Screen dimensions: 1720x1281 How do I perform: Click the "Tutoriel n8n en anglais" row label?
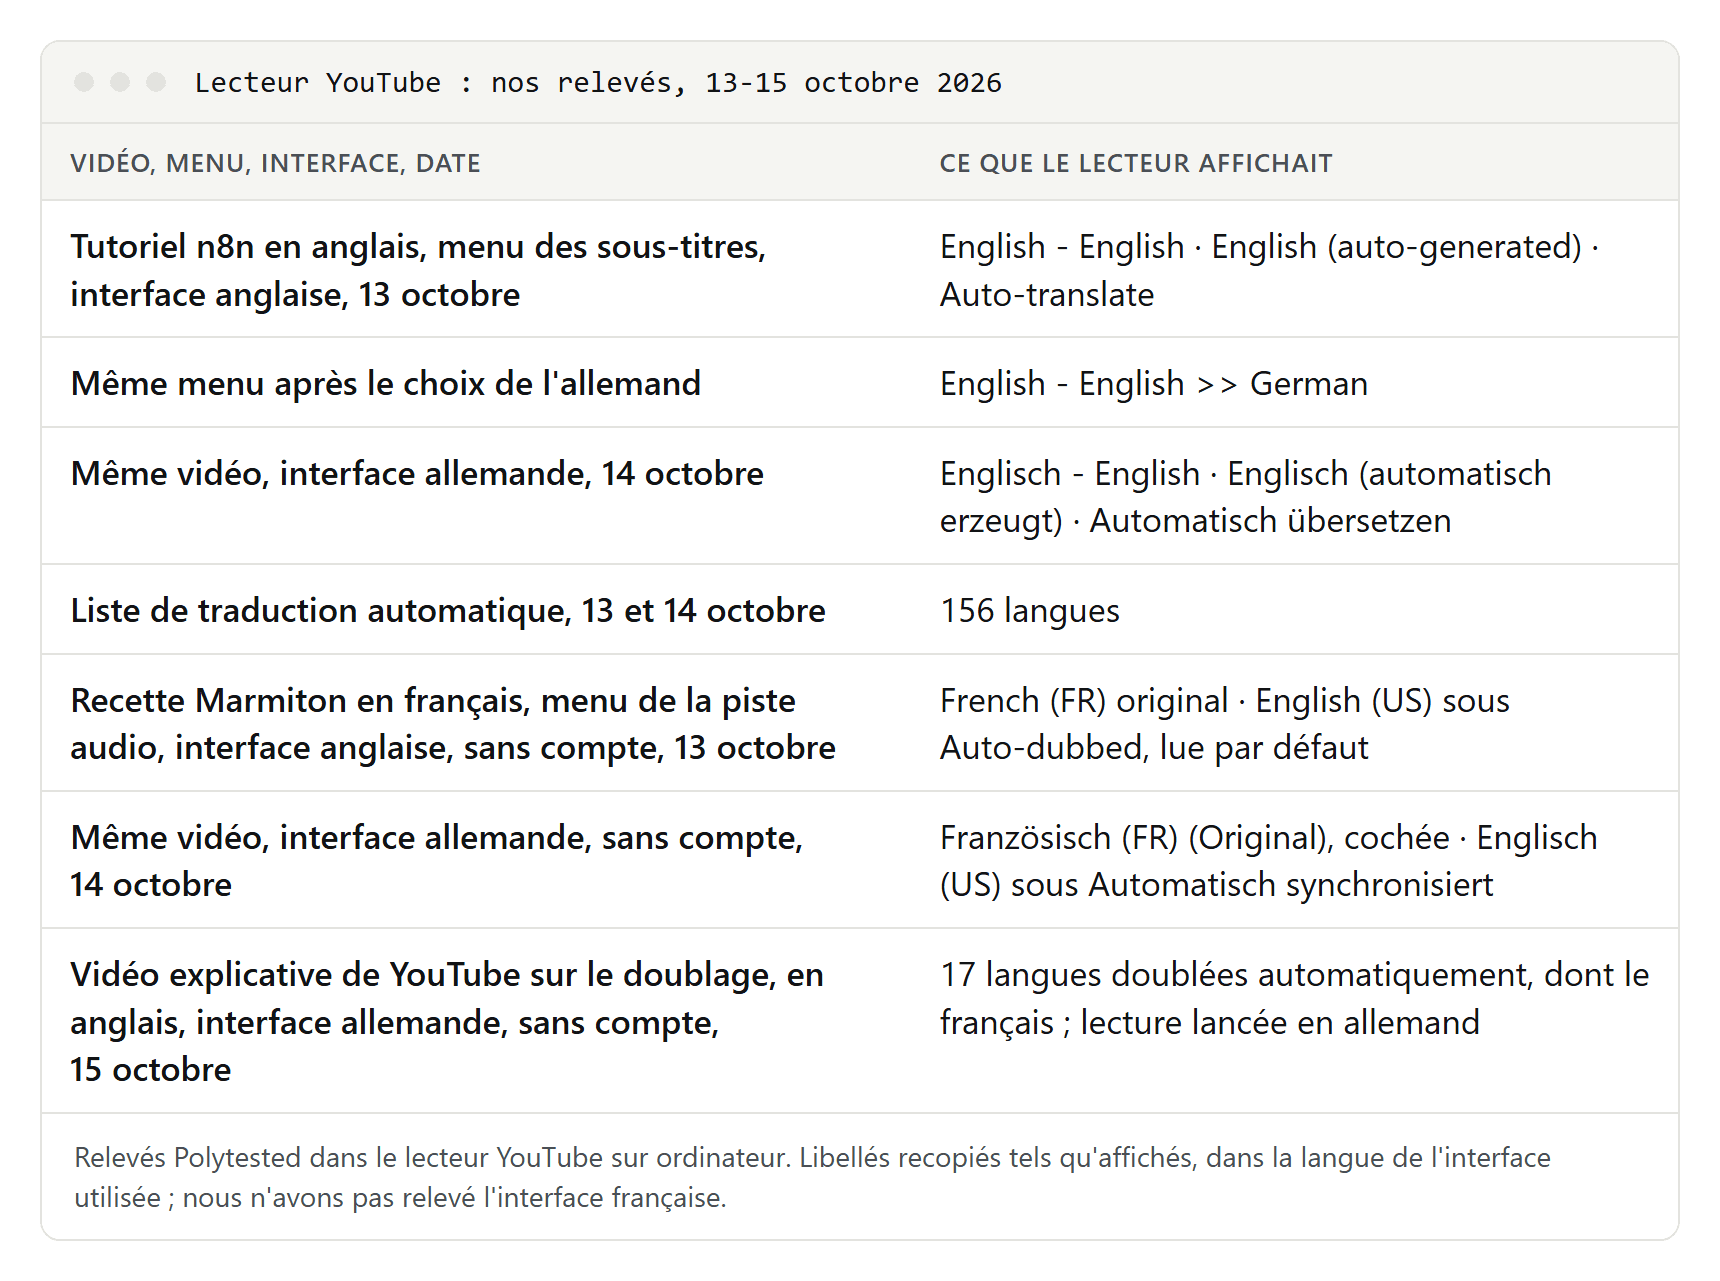pos(418,270)
